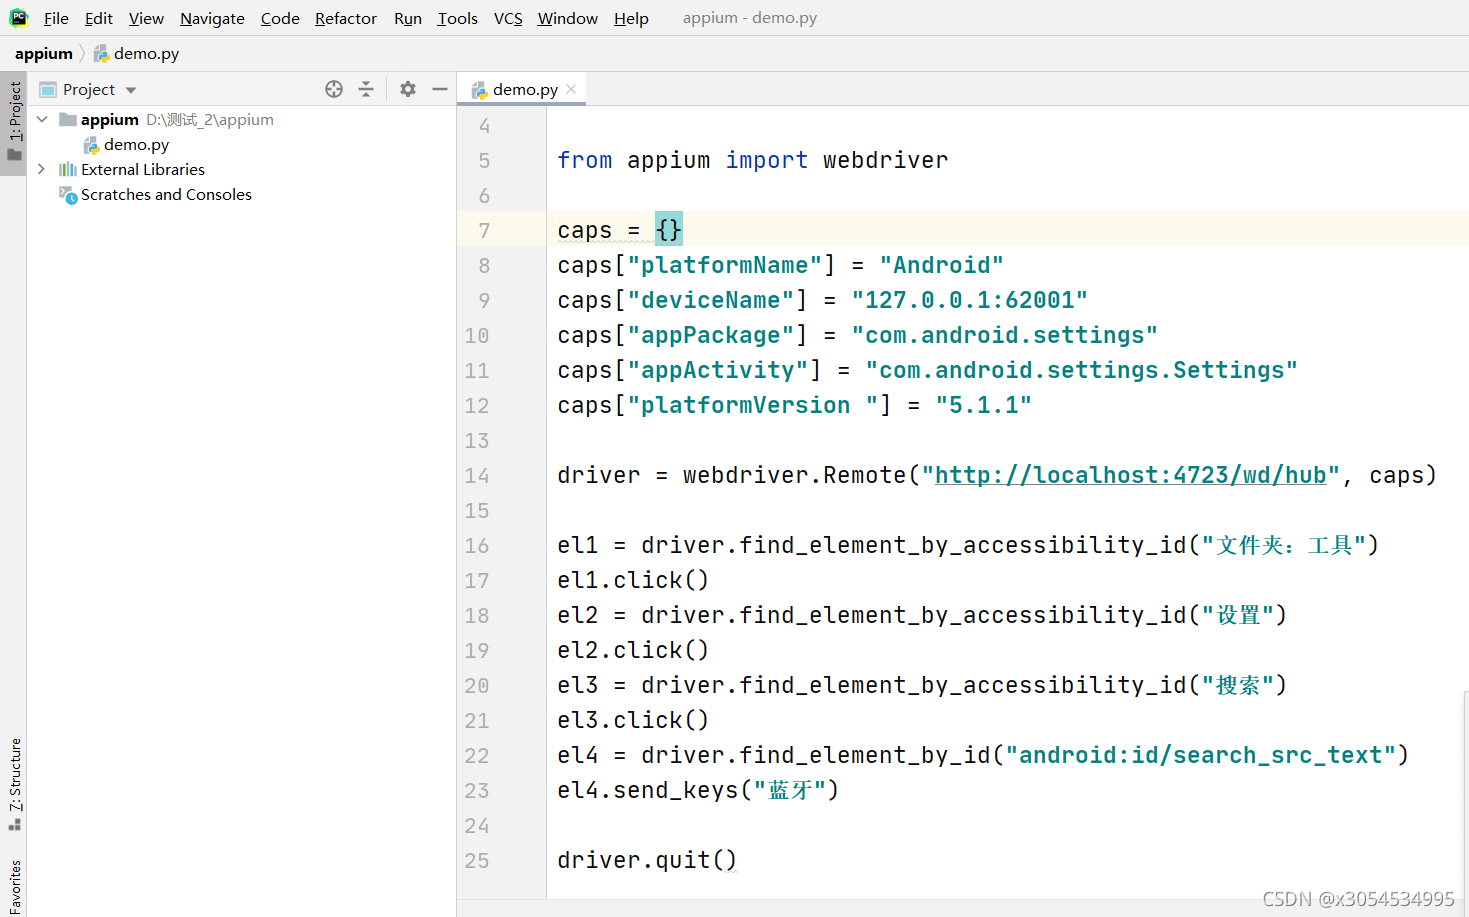Screen dimensions: 1469x917
Task: Open the Edit menu
Action: pyautogui.click(x=98, y=18)
